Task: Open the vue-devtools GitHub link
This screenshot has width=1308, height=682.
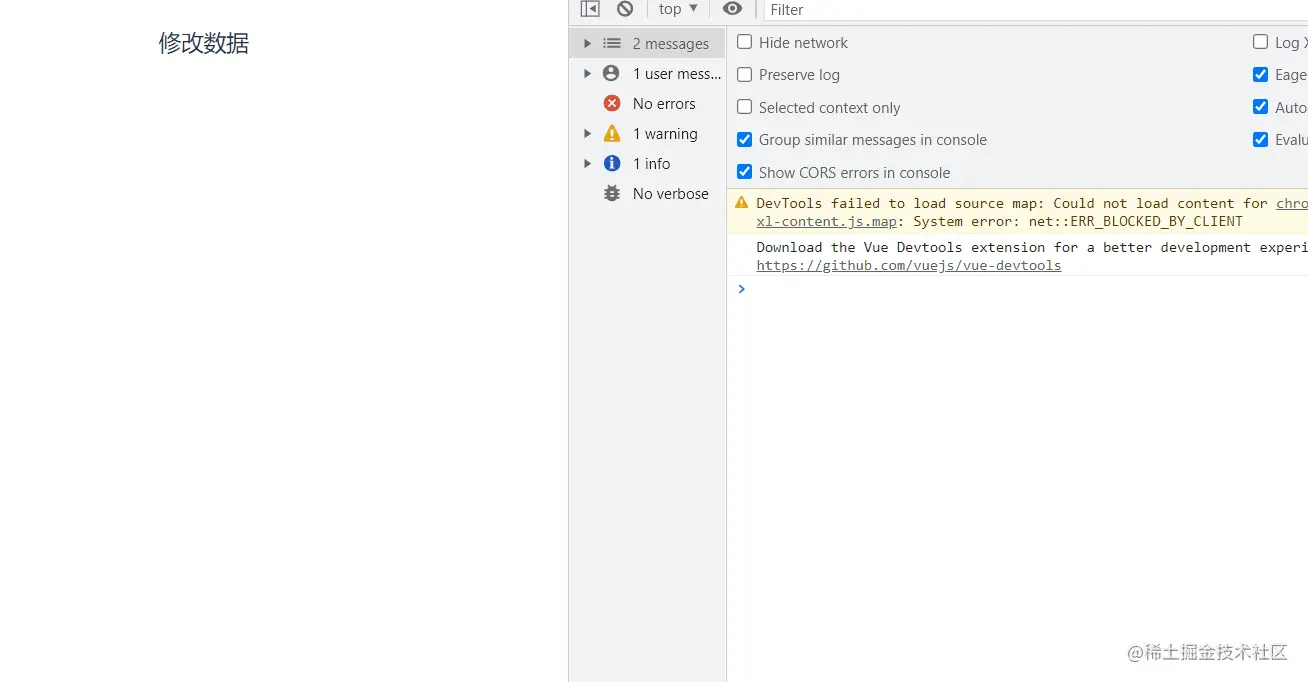Action: pos(909,266)
